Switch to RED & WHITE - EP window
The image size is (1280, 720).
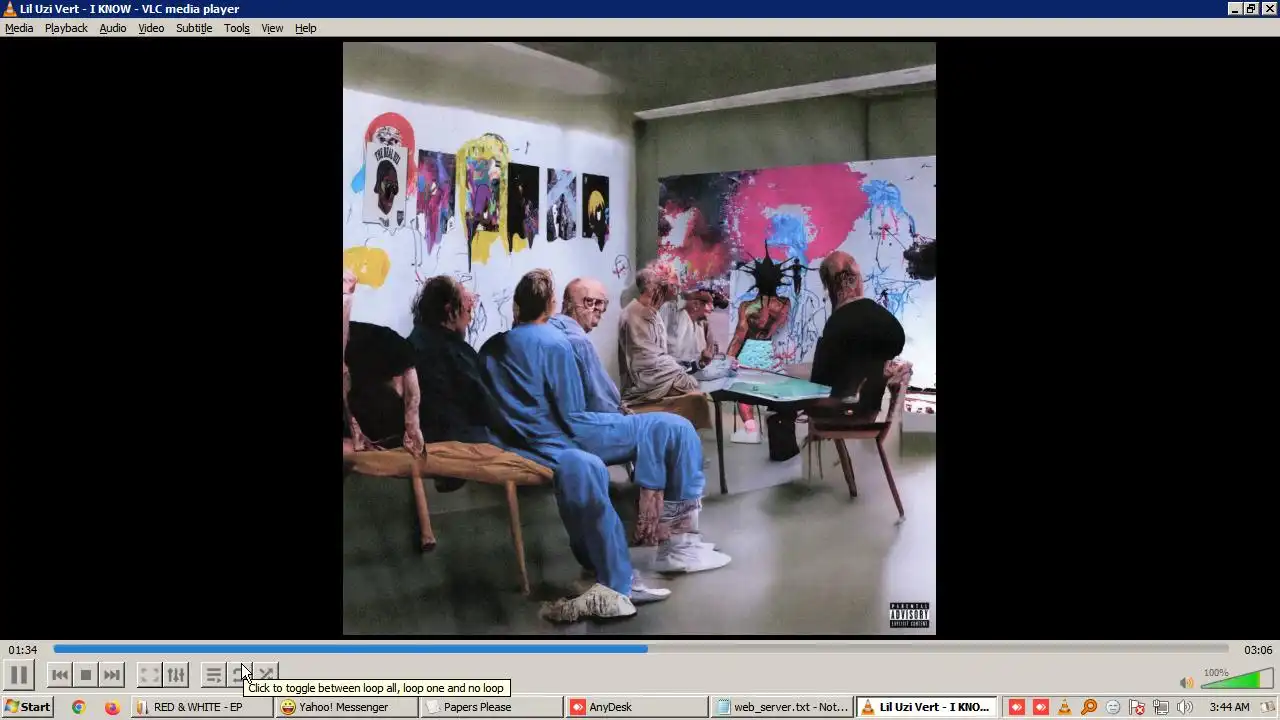pyautogui.click(x=201, y=707)
